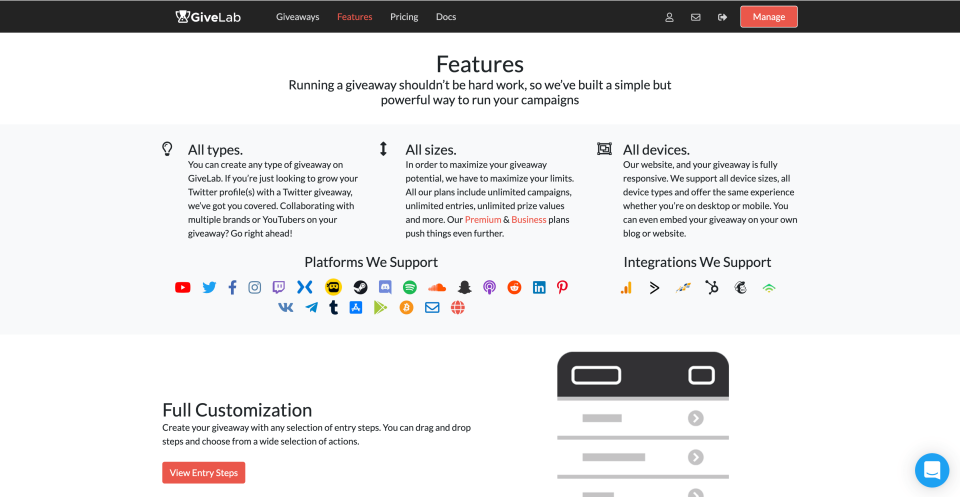Open the messages envelope icon in header
960x497 pixels.
(x=696, y=17)
